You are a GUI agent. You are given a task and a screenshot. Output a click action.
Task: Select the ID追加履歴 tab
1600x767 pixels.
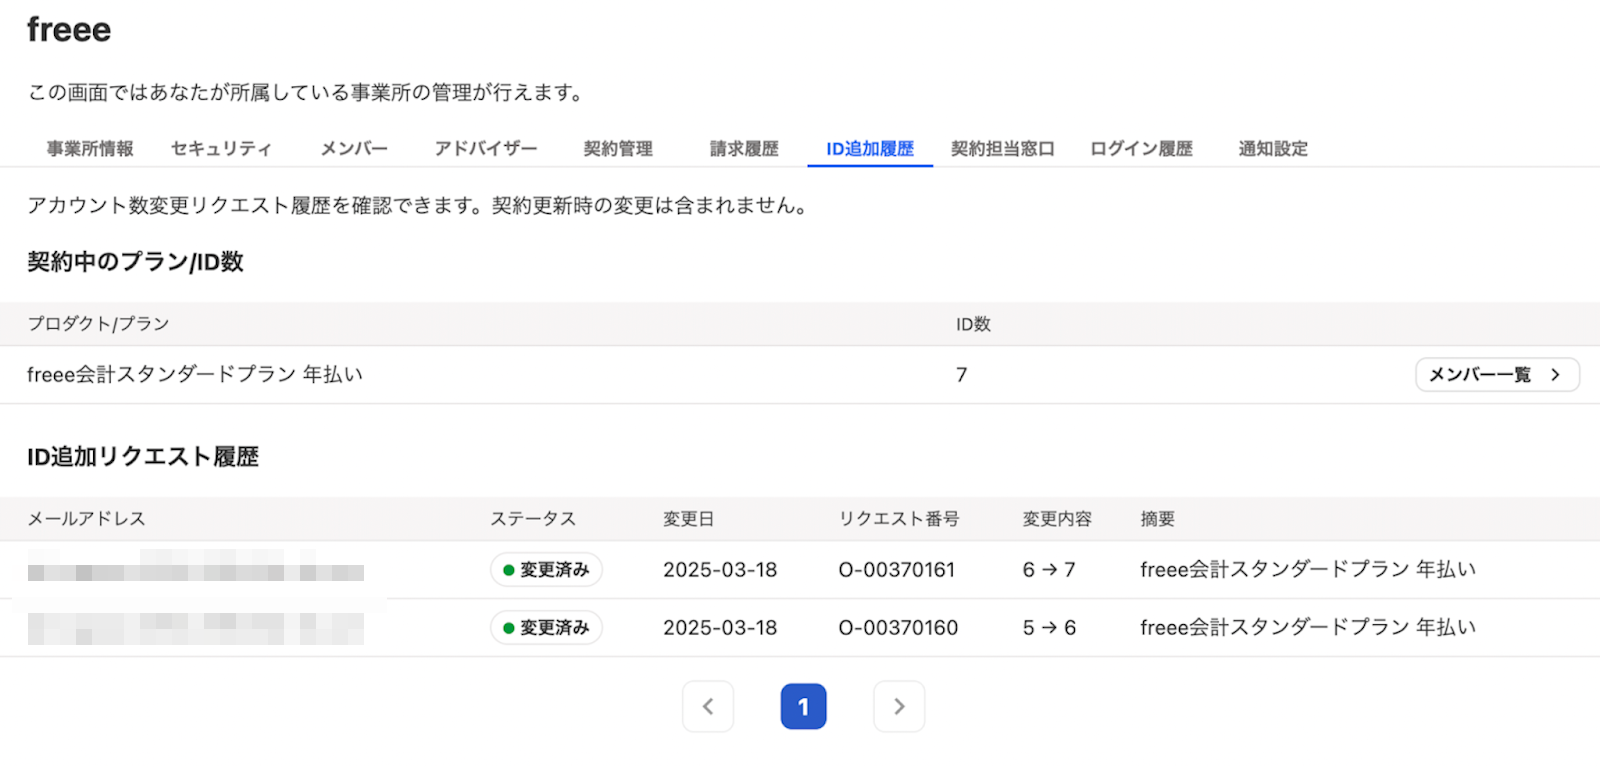[x=870, y=149]
